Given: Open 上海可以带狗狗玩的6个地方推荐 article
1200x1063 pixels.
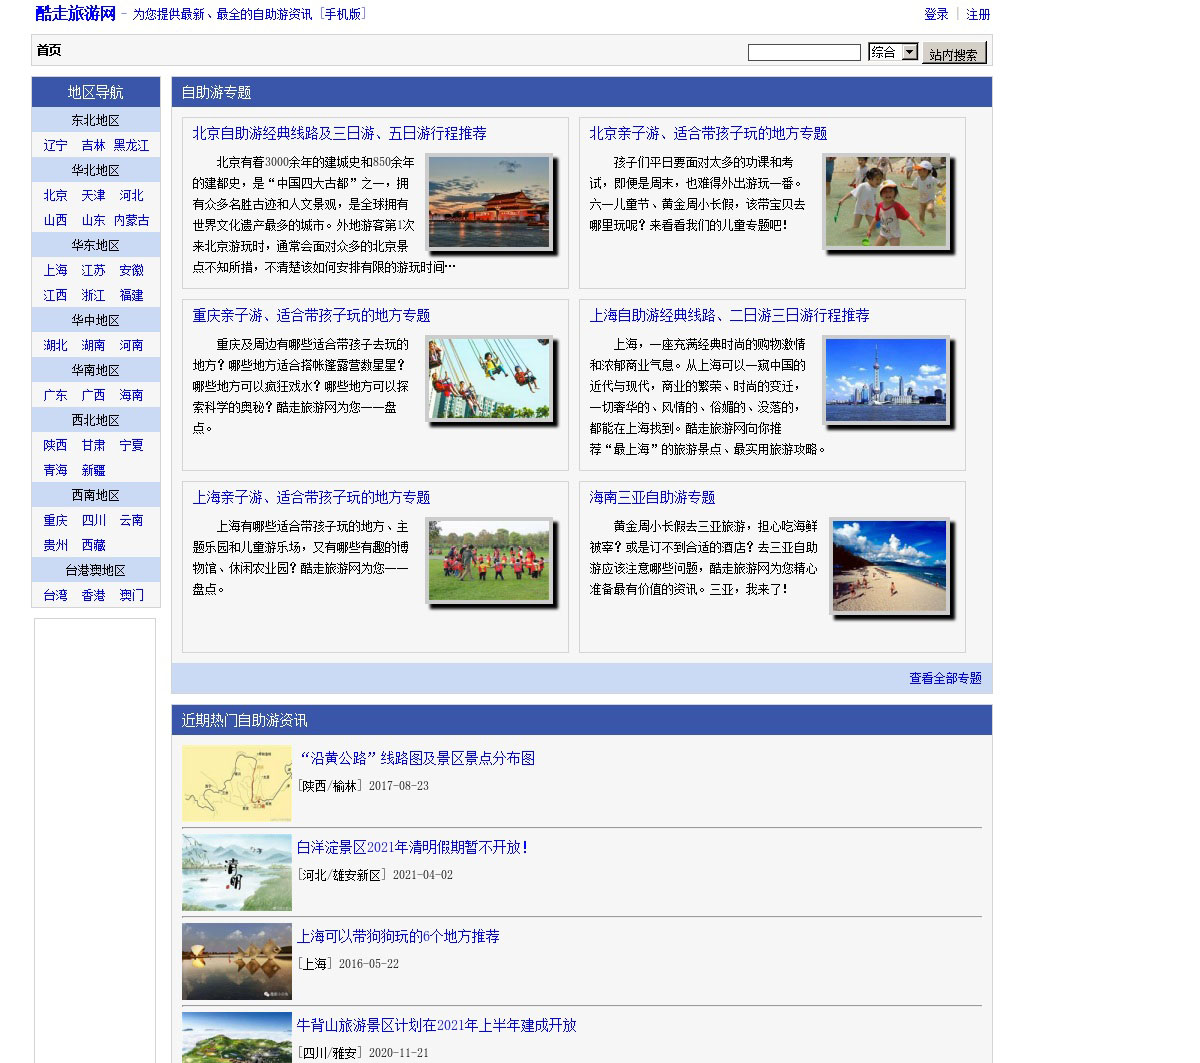Looking at the screenshot, I should [x=398, y=936].
